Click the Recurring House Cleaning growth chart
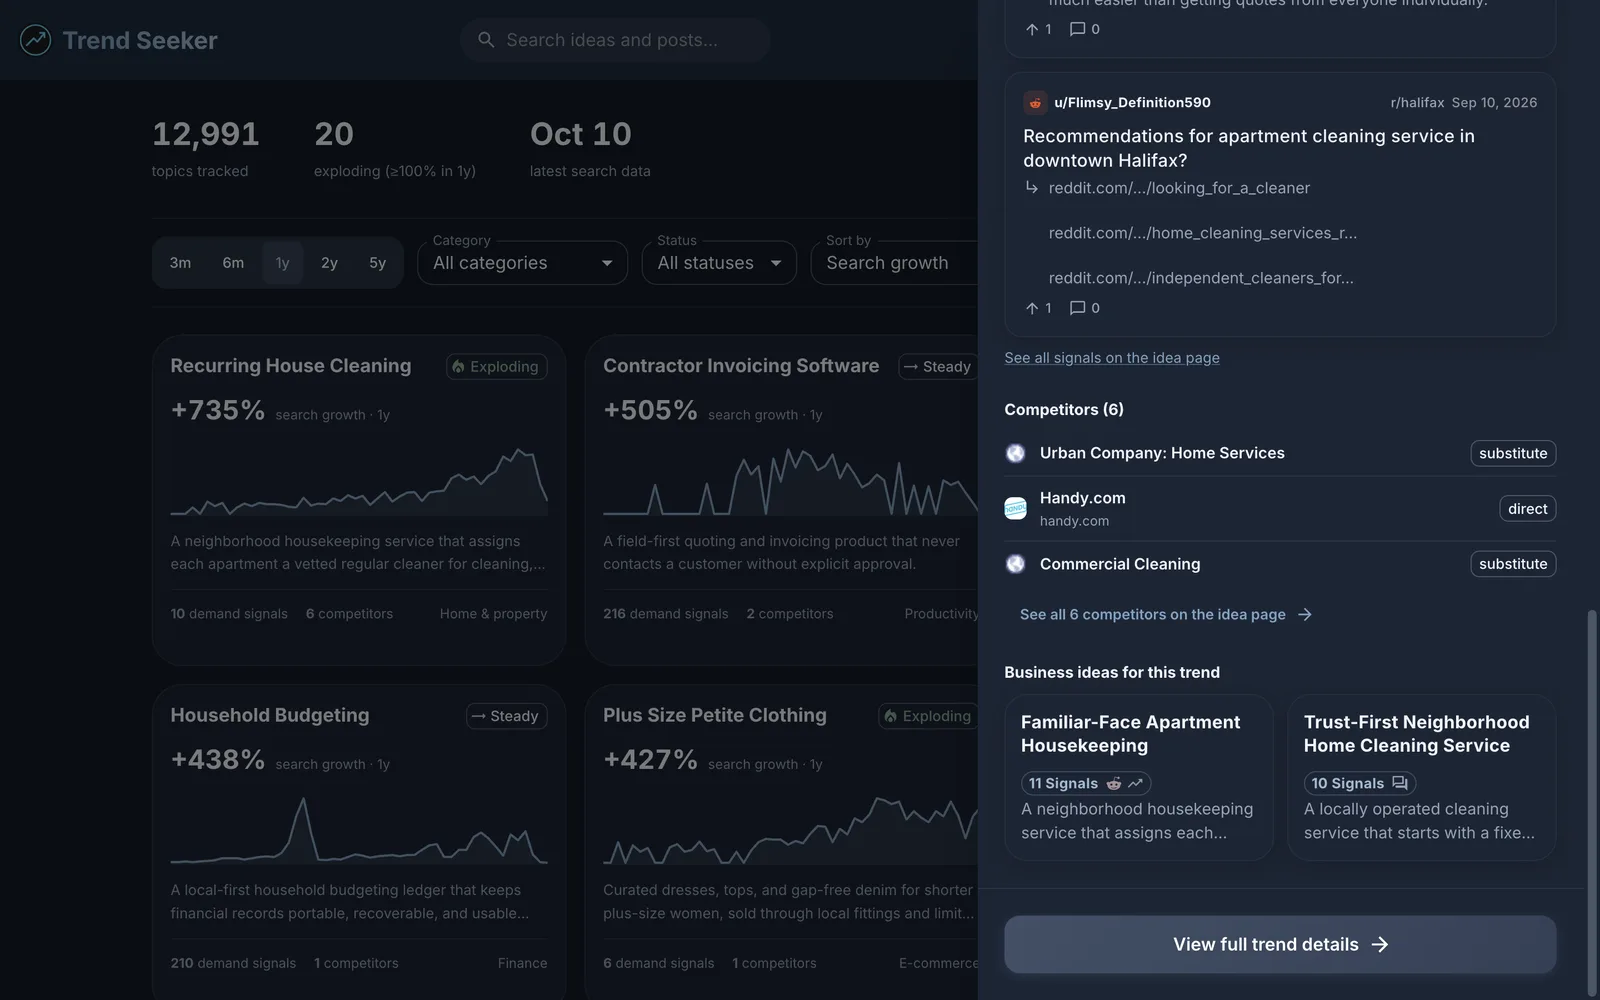The image size is (1600, 1000). [x=359, y=480]
